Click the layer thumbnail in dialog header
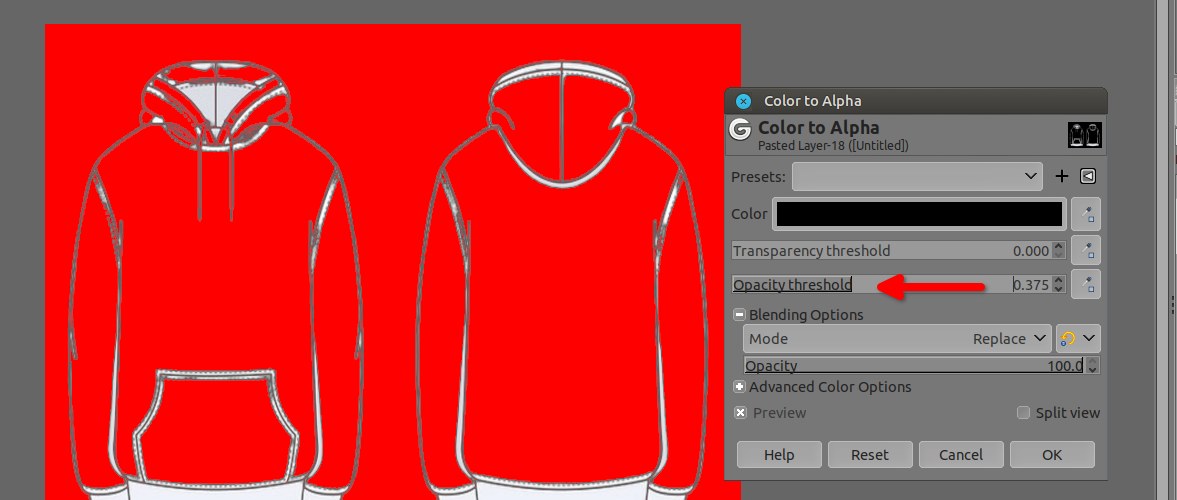Screen dimensions: 1177x500 pos(1085,135)
